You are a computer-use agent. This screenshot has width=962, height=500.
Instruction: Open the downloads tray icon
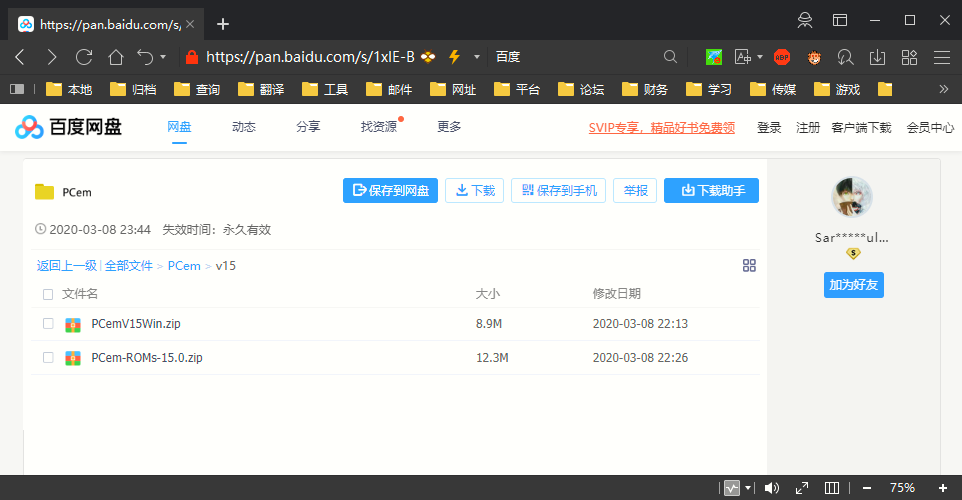tap(877, 57)
